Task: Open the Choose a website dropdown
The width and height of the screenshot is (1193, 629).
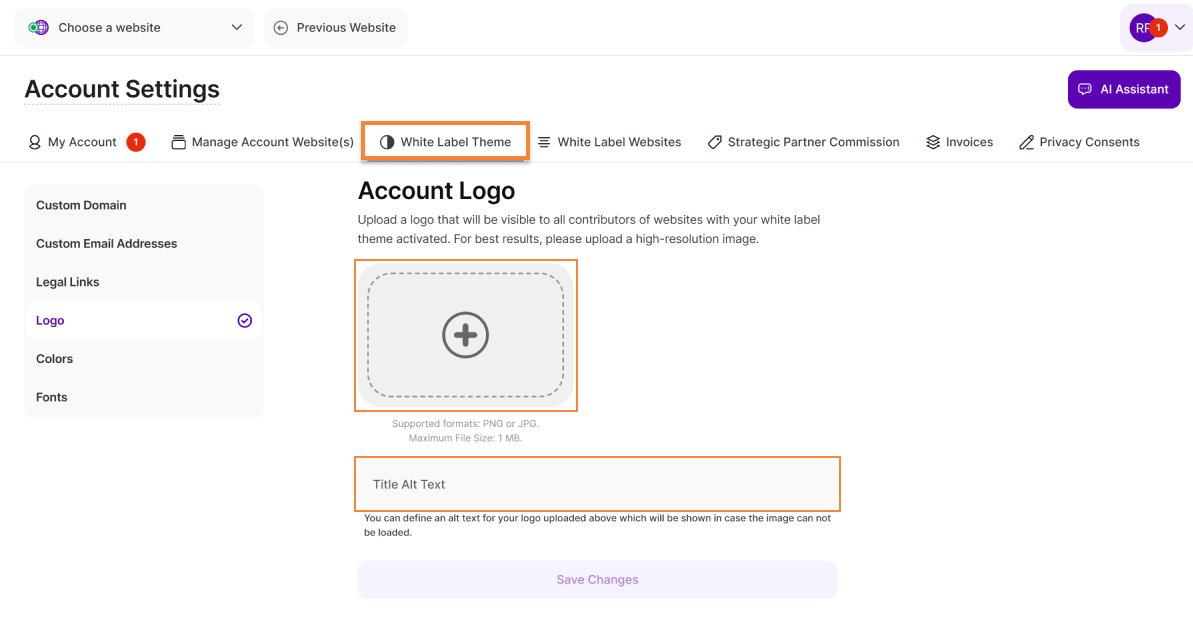Action: point(134,28)
